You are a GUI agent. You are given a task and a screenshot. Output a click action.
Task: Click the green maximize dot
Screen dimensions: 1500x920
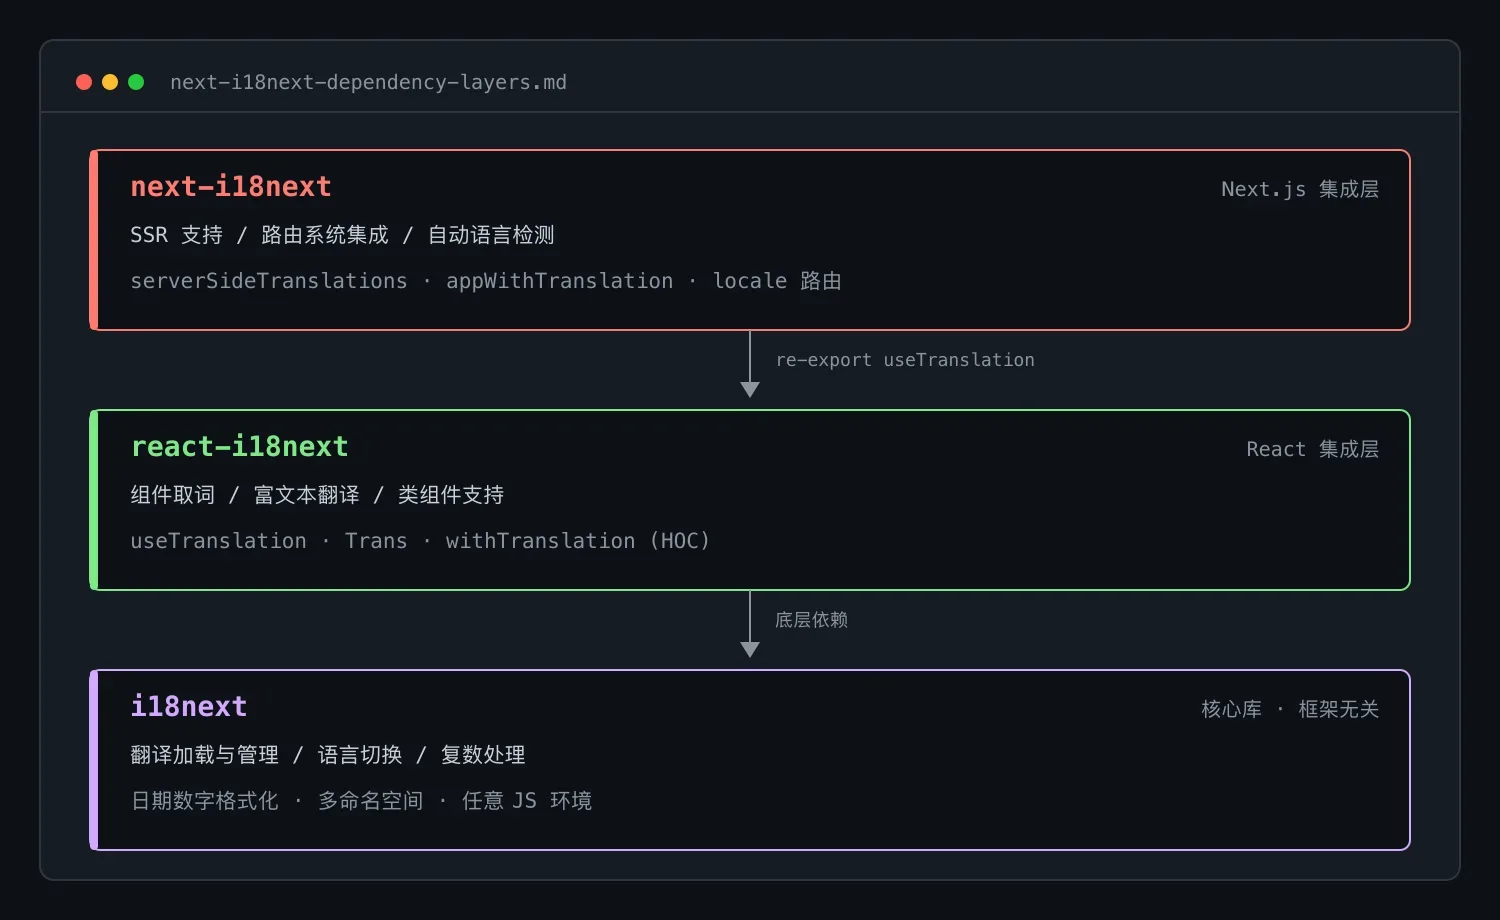[x=136, y=82]
